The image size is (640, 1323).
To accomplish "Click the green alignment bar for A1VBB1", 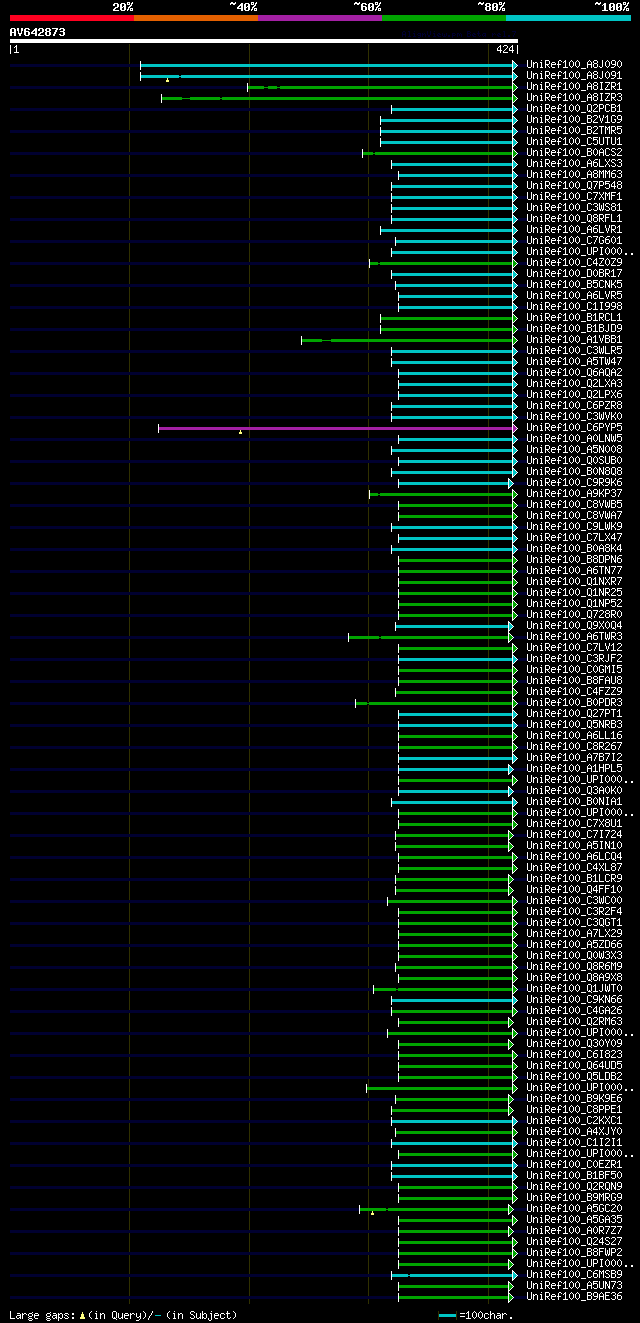I will point(409,340).
